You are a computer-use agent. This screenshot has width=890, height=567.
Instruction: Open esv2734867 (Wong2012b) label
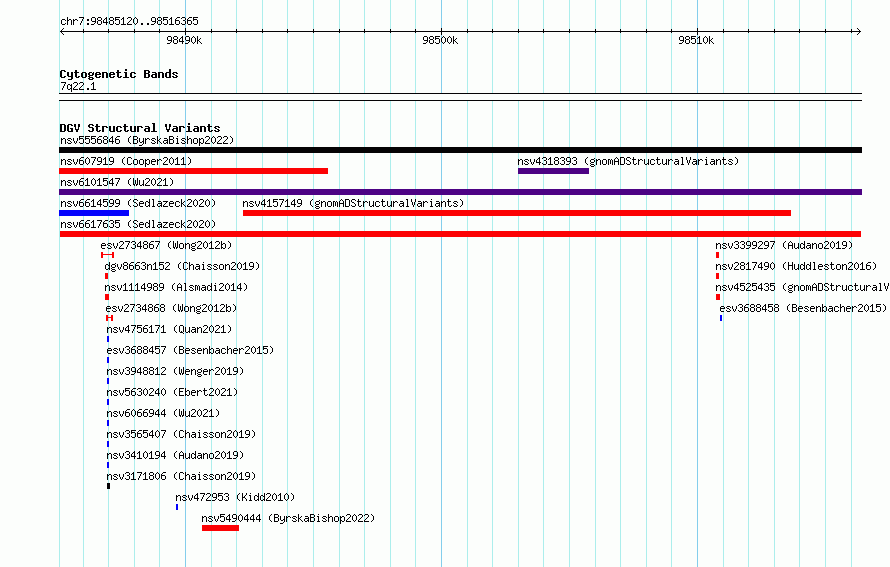(166, 245)
